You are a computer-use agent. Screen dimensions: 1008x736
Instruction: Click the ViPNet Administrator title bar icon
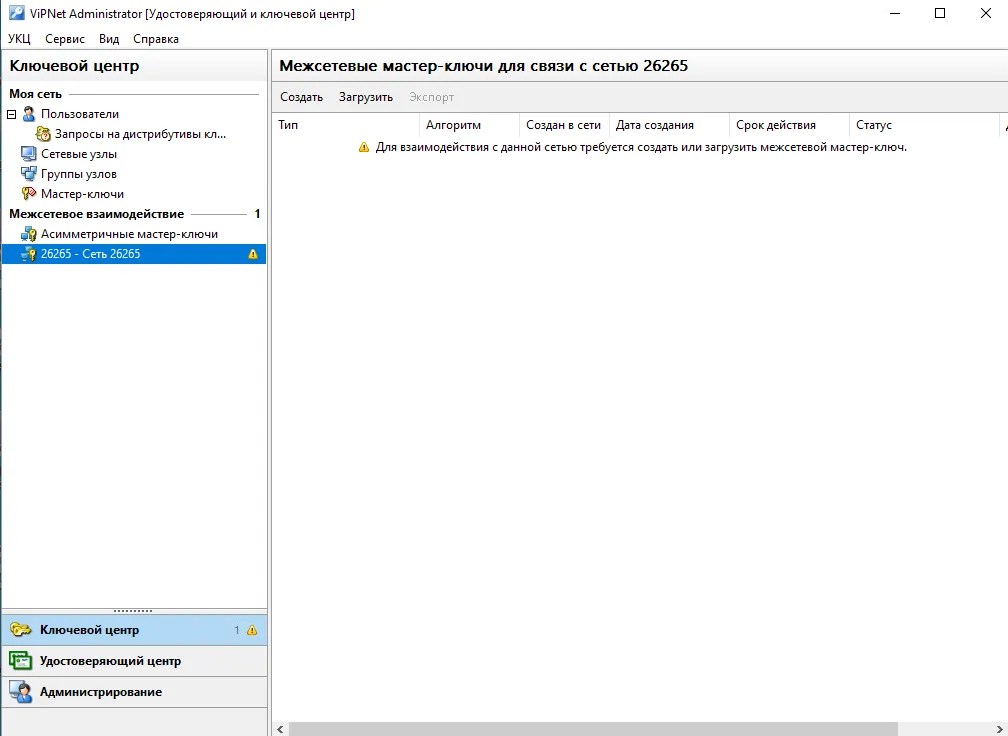tap(17, 13)
